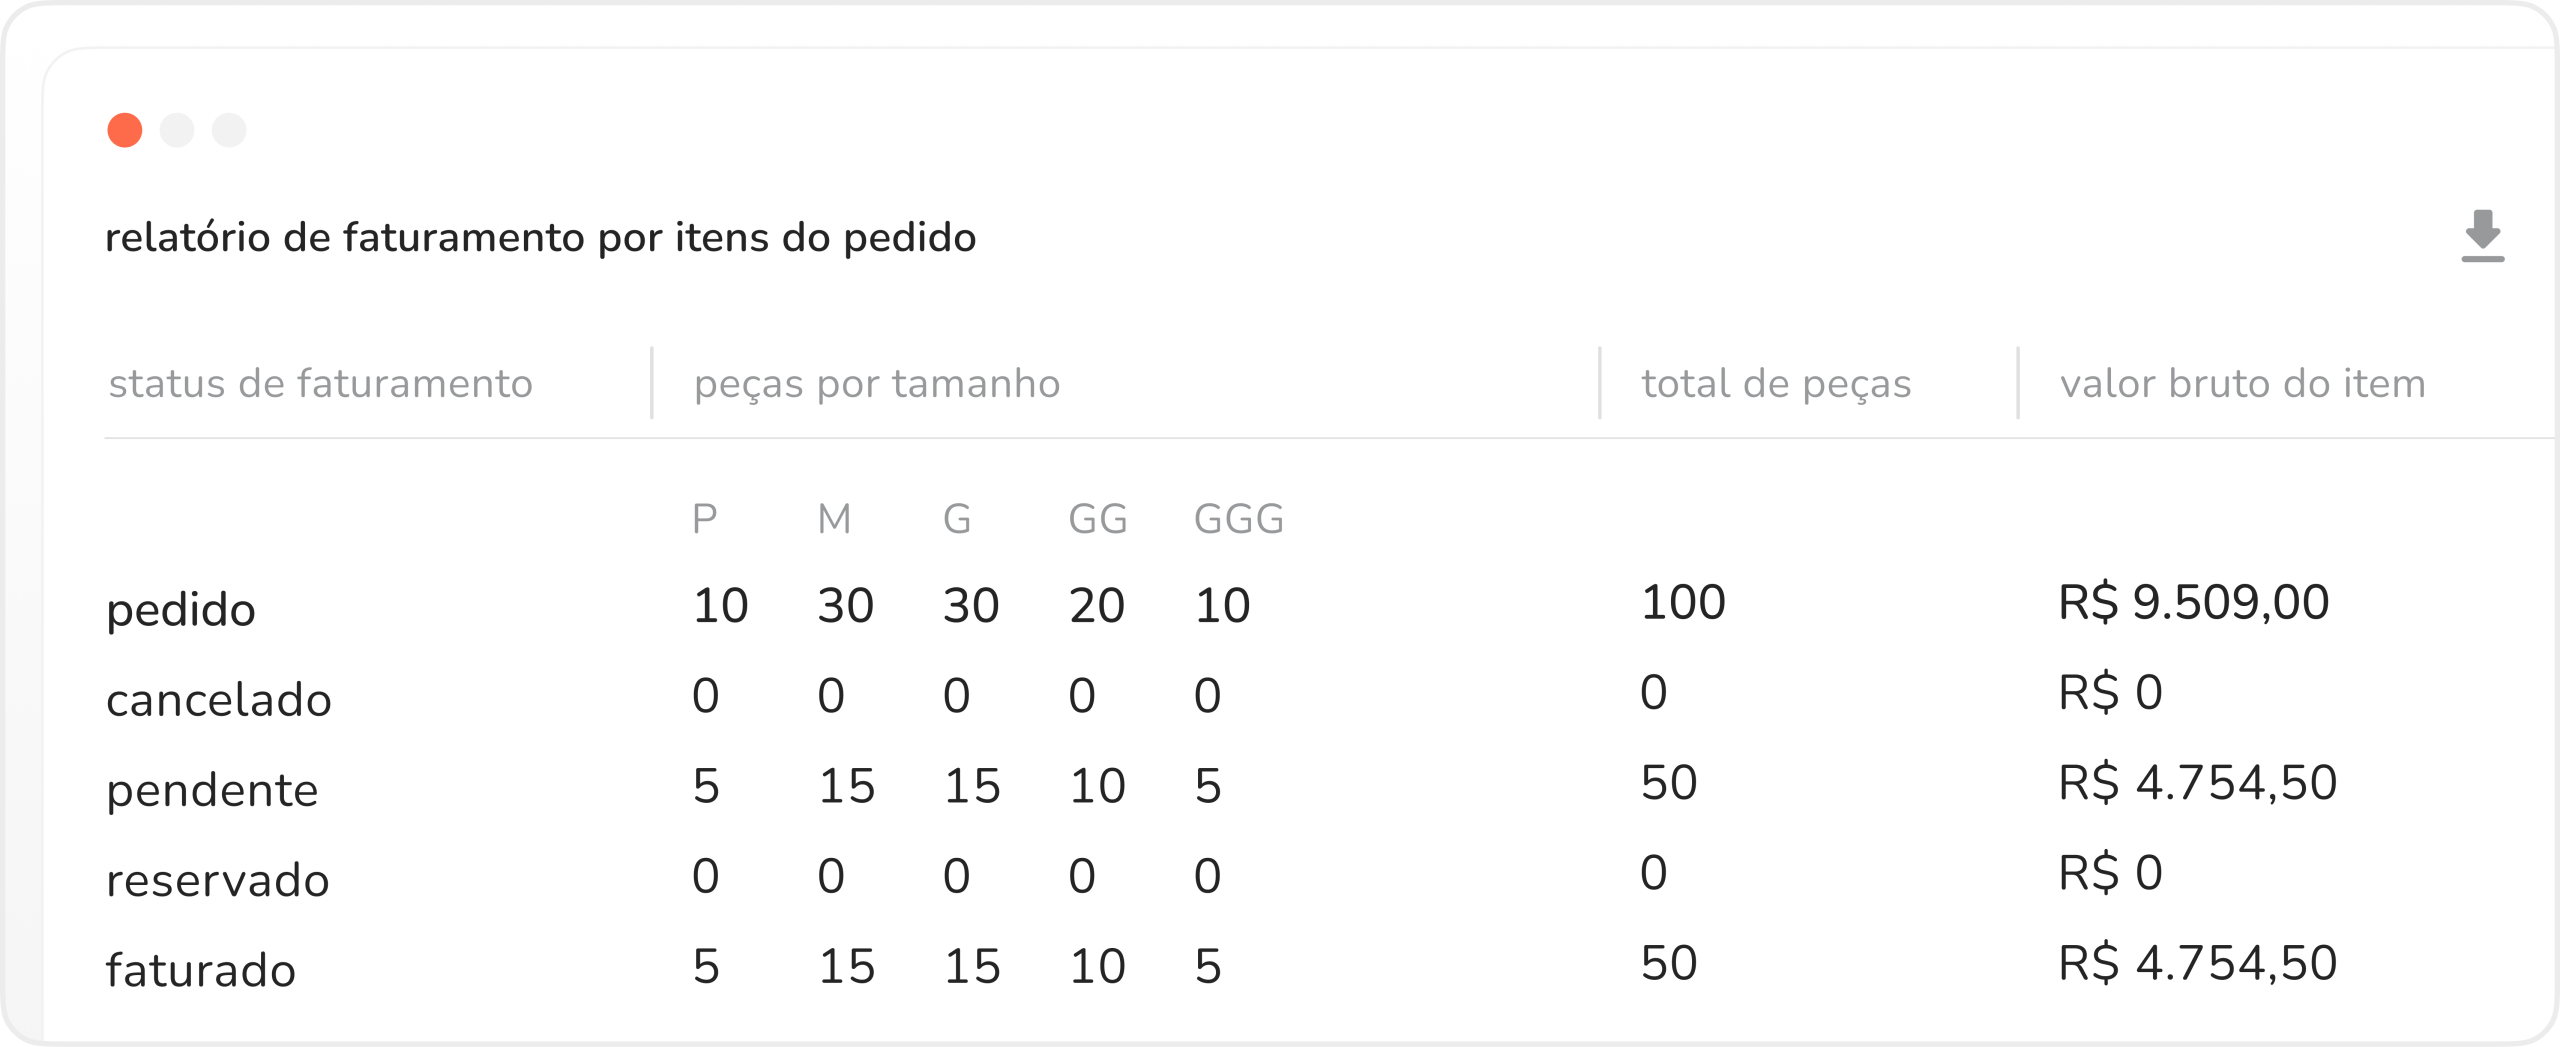Viewport: 2560px width, 1047px height.
Task: Click the 'peças por tamanho' column header
Action: coord(876,384)
